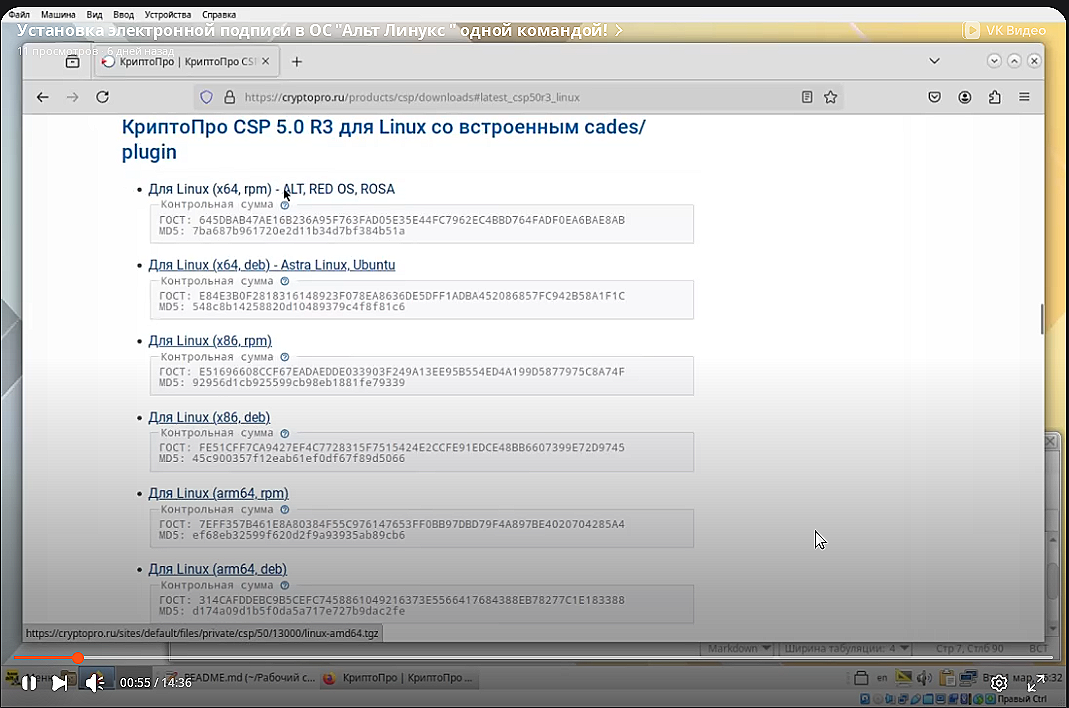The width and height of the screenshot is (1069, 708).
Task: Open the Ввод menu
Action: (123, 14)
